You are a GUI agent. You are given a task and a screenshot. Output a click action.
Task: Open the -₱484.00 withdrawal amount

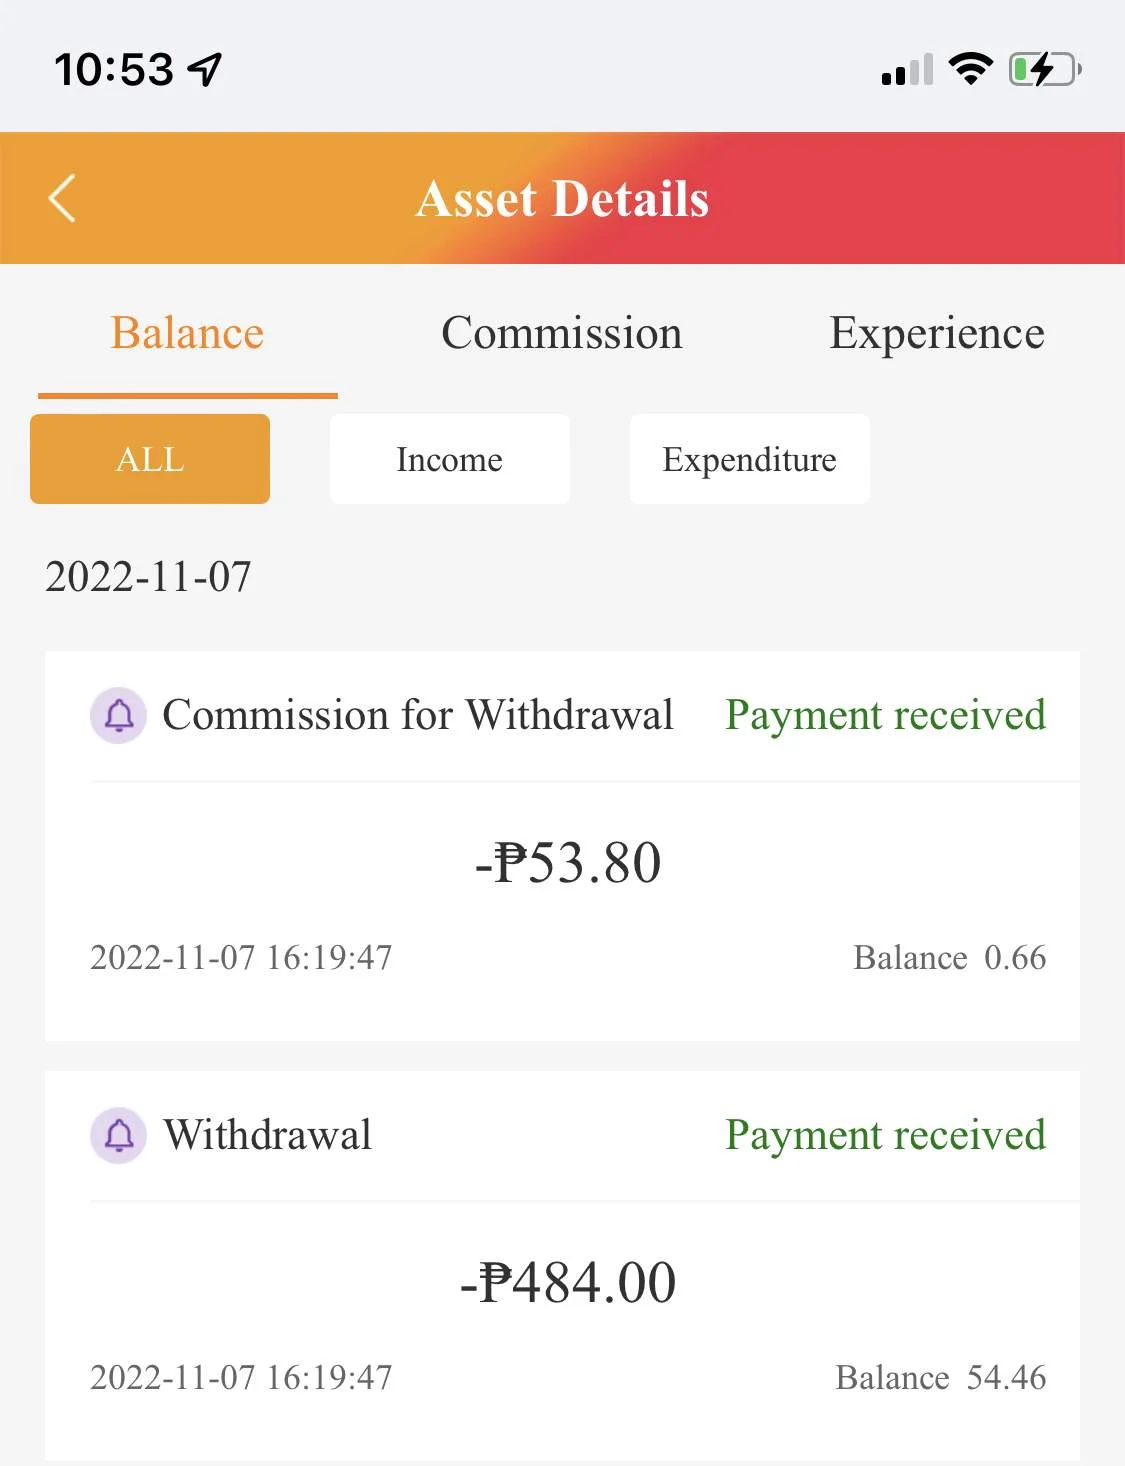[x=568, y=1282]
